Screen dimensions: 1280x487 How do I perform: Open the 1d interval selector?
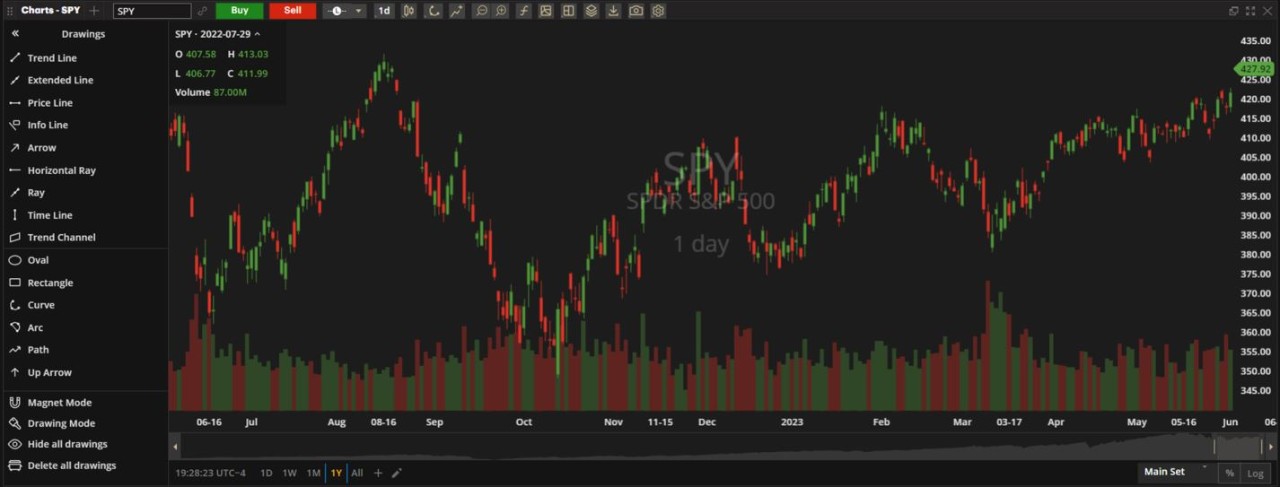[384, 11]
